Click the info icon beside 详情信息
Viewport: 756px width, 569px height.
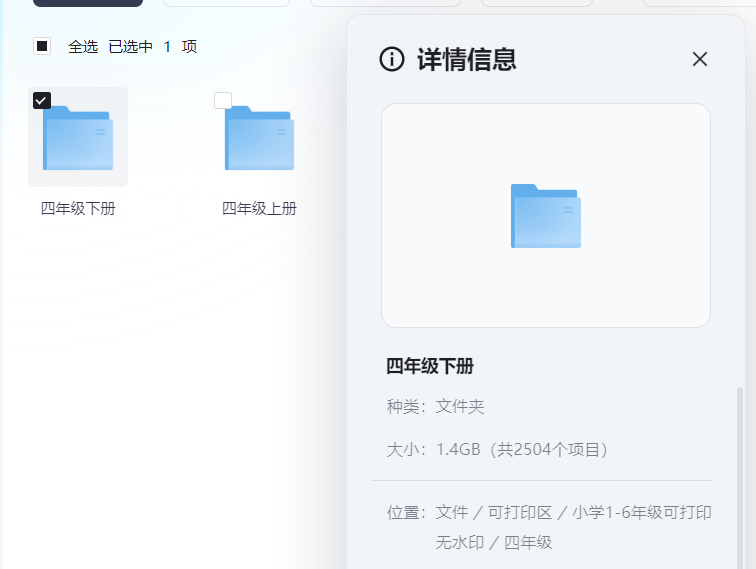pos(392,59)
